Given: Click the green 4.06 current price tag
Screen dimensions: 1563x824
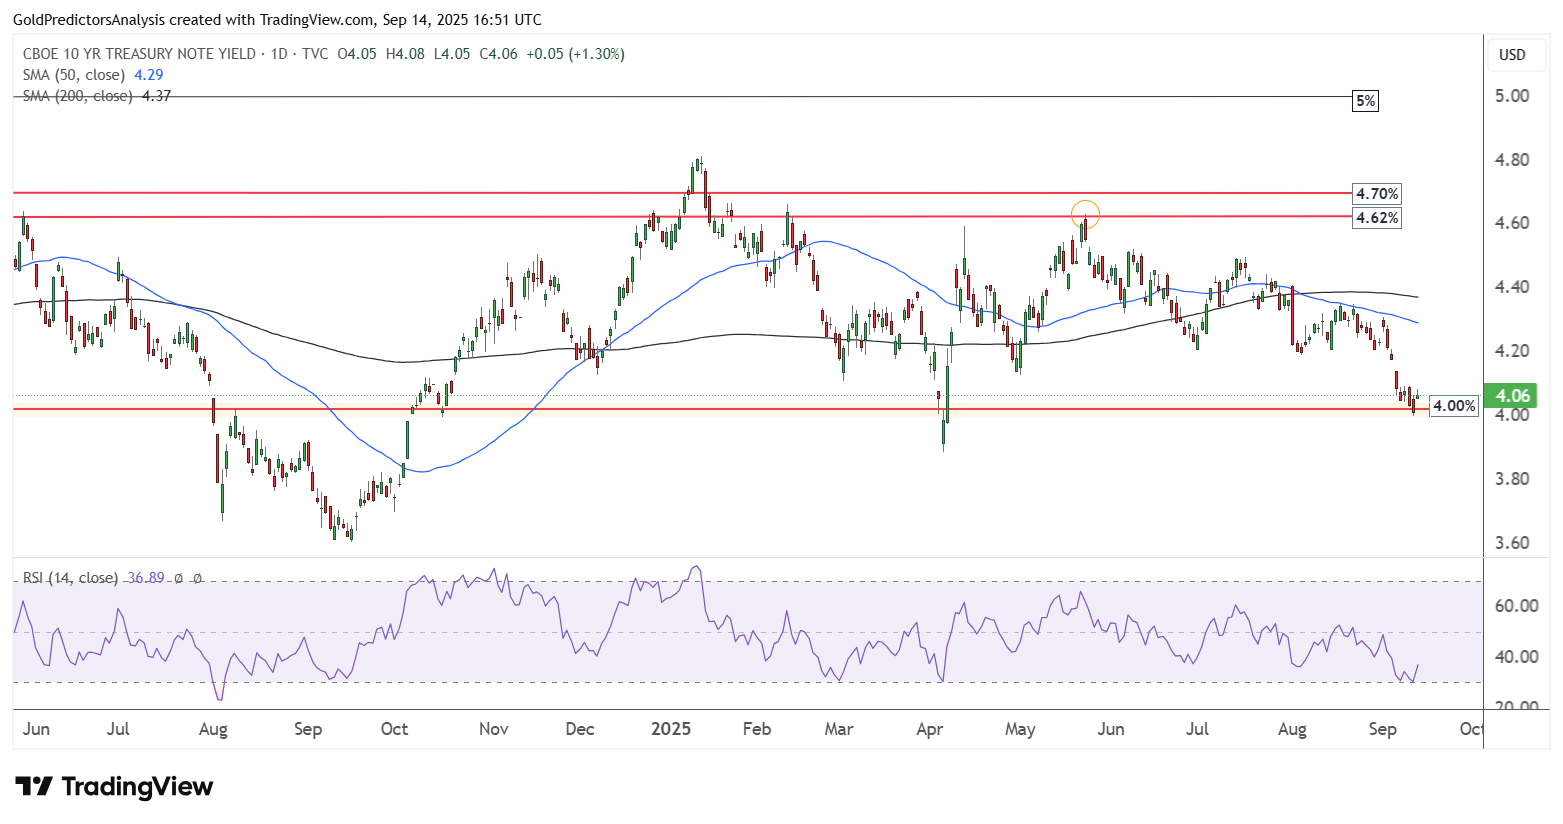Looking at the screenshot, I should coord(1511,396).
